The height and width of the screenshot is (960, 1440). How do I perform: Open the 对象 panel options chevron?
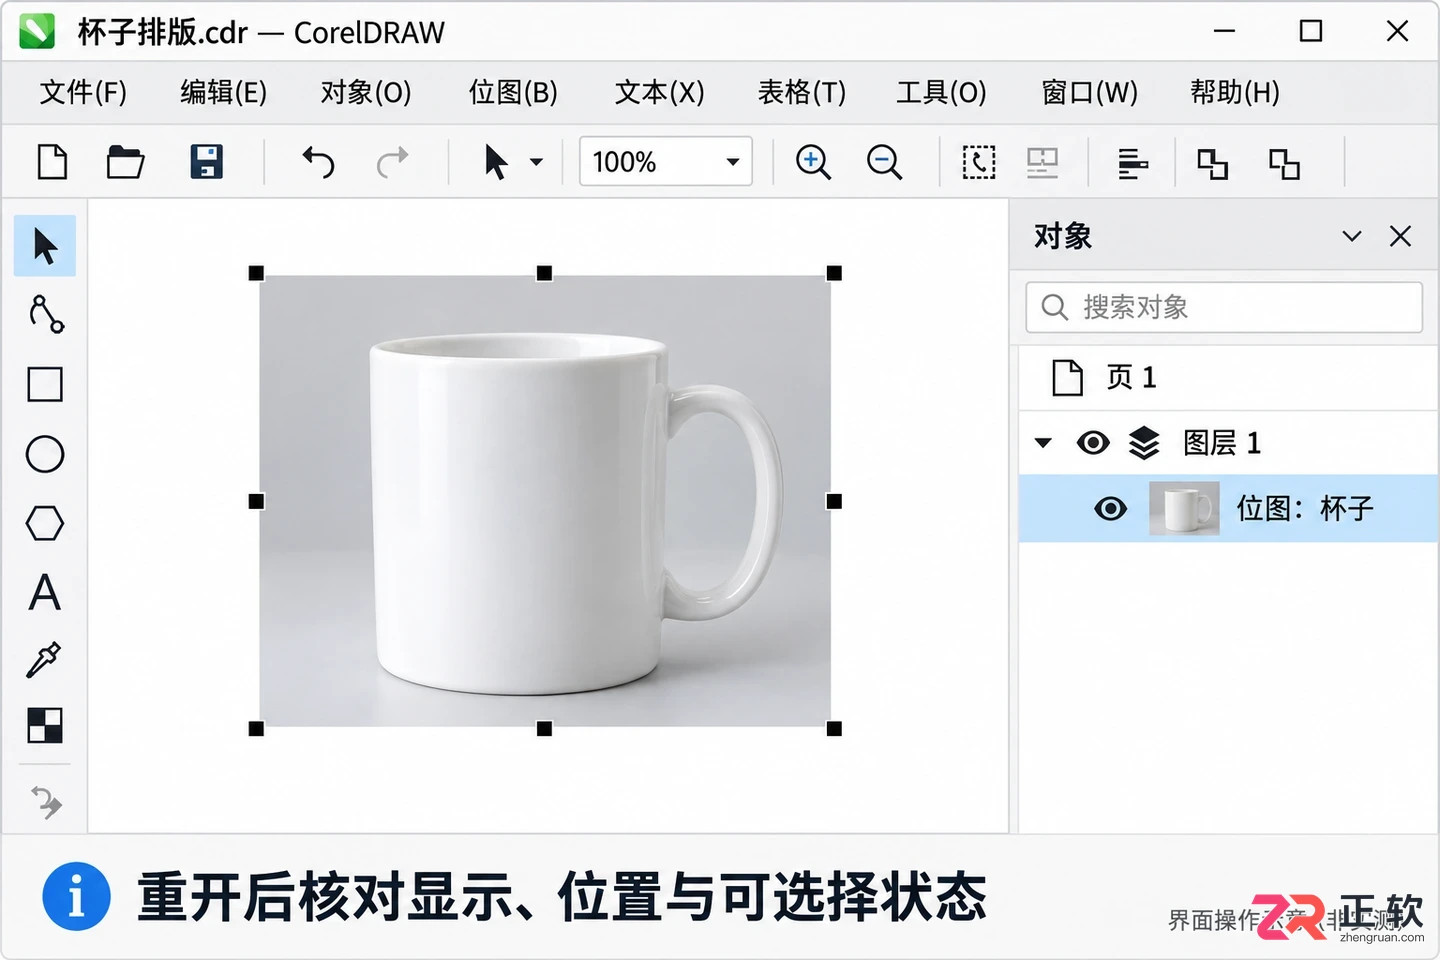[1352, 236]
